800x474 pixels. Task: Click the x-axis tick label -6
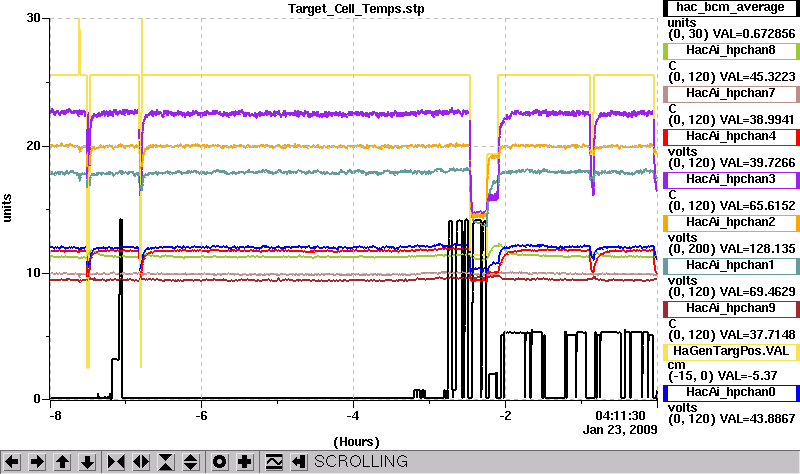pos(202,416)
